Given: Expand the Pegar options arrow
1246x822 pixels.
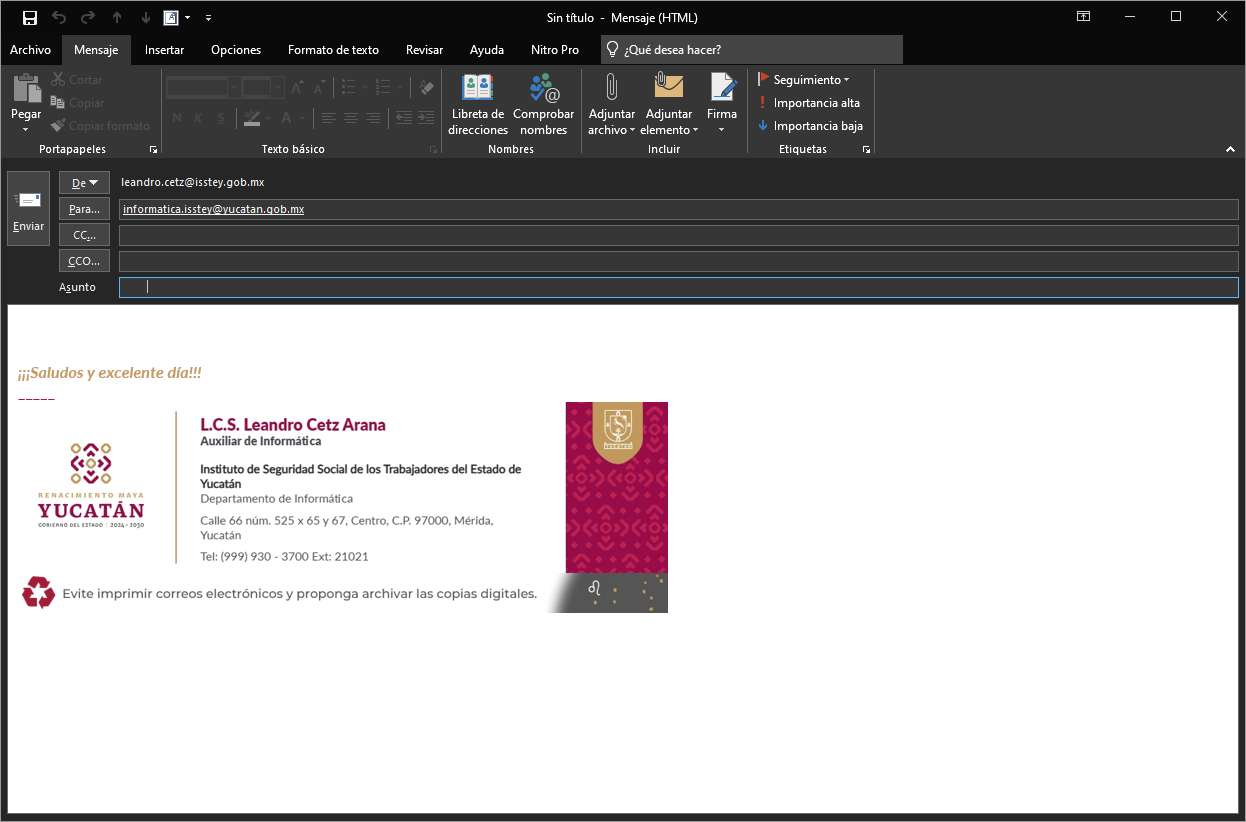Looking at the screenshot, I should click(x=26, y=129).
